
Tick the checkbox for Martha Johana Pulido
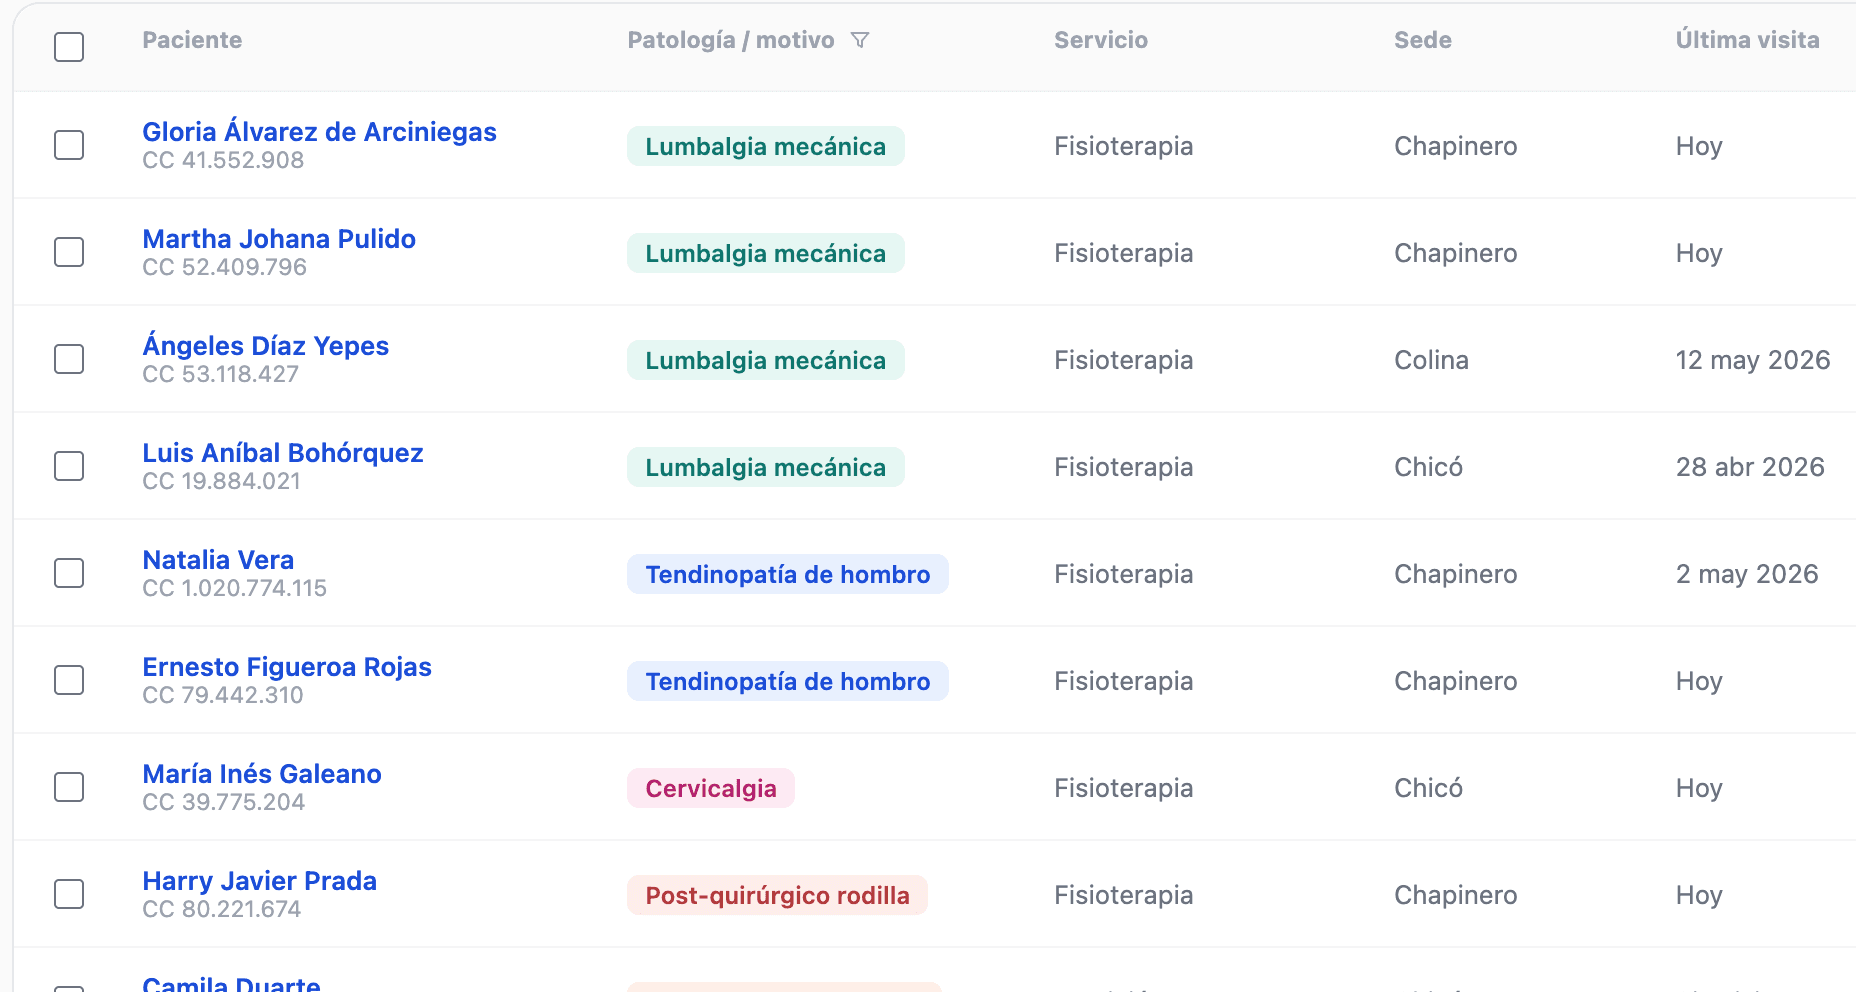69,252
